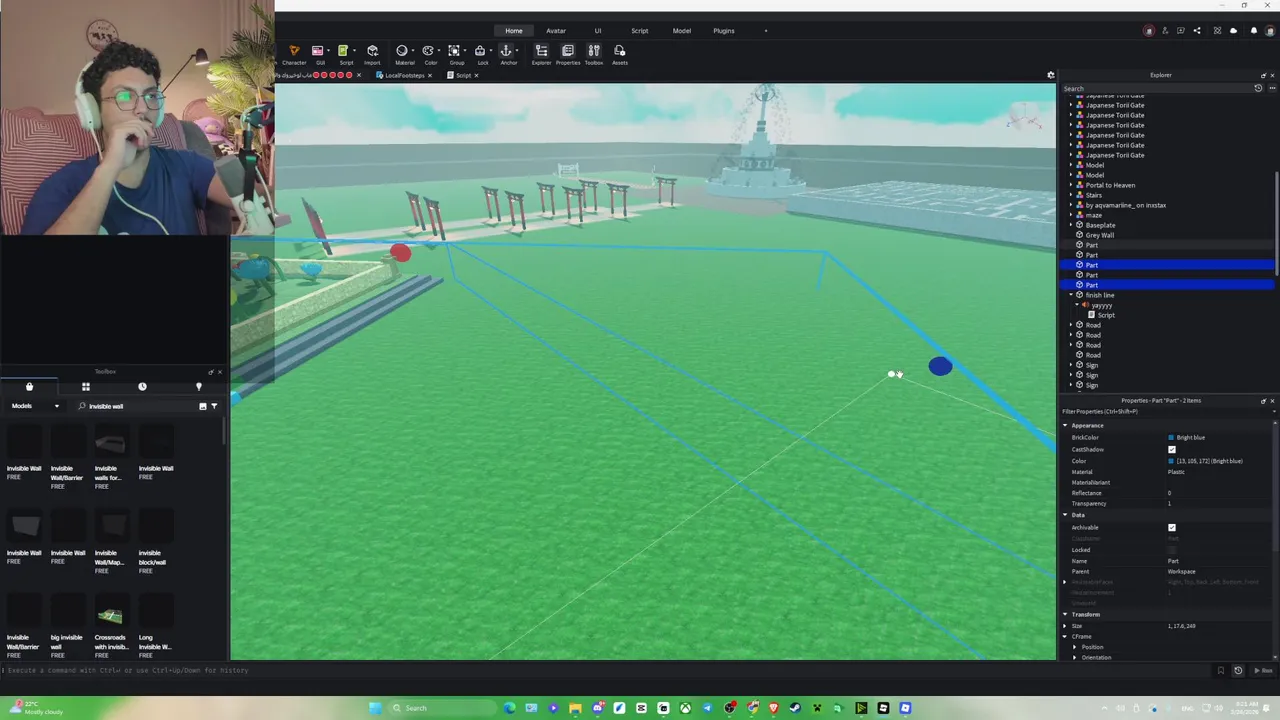Toggle the CastShadow checkbox
The height and width of the screenshot is (720, 1280).
click(1172, 449)
